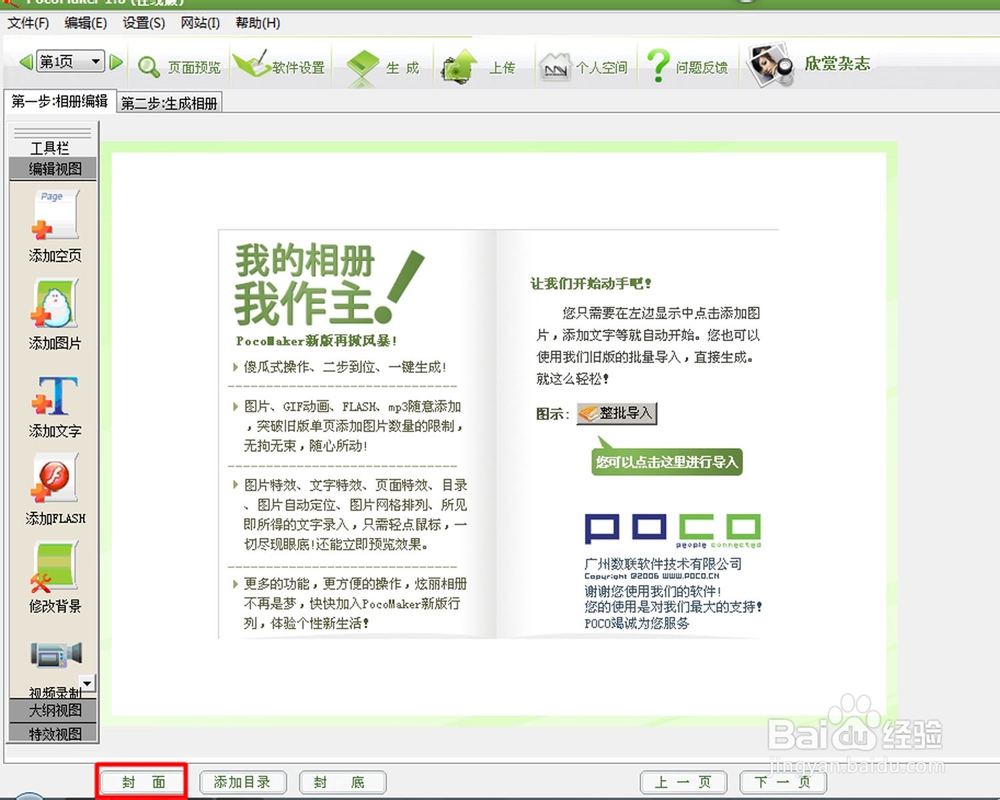Switch to 第一步:相册编辑 tab
The width and height of the screenshot is (1000, 800).
(x=60, y=101)
